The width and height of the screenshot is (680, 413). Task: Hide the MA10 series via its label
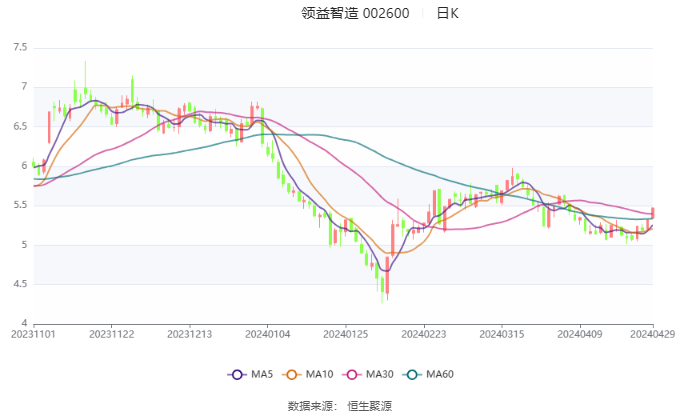pyautogui.click(x=321, y=375)
